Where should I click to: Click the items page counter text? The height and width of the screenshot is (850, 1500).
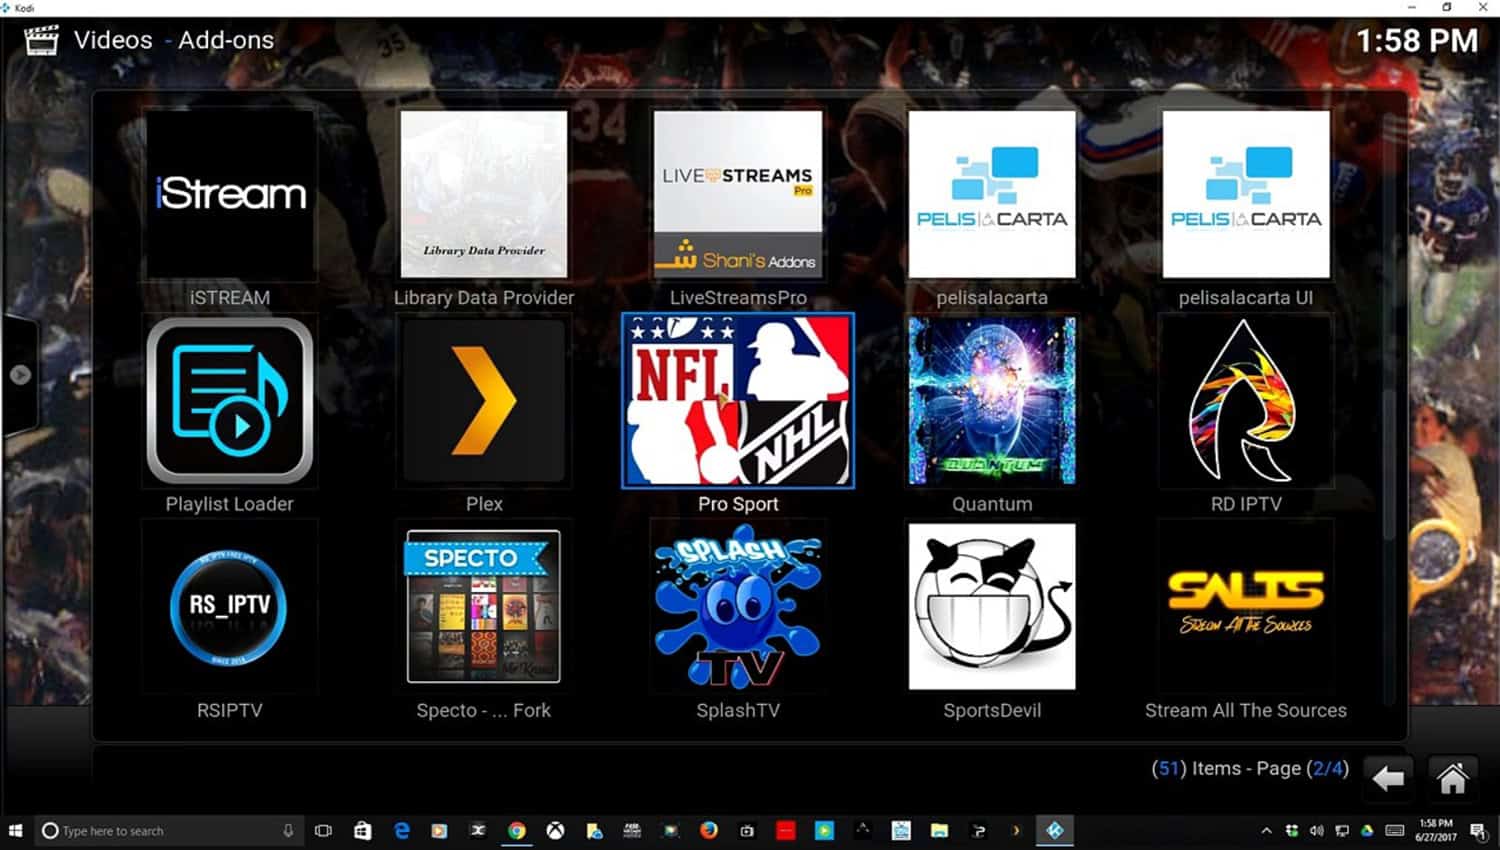[x=1250, y=768]
